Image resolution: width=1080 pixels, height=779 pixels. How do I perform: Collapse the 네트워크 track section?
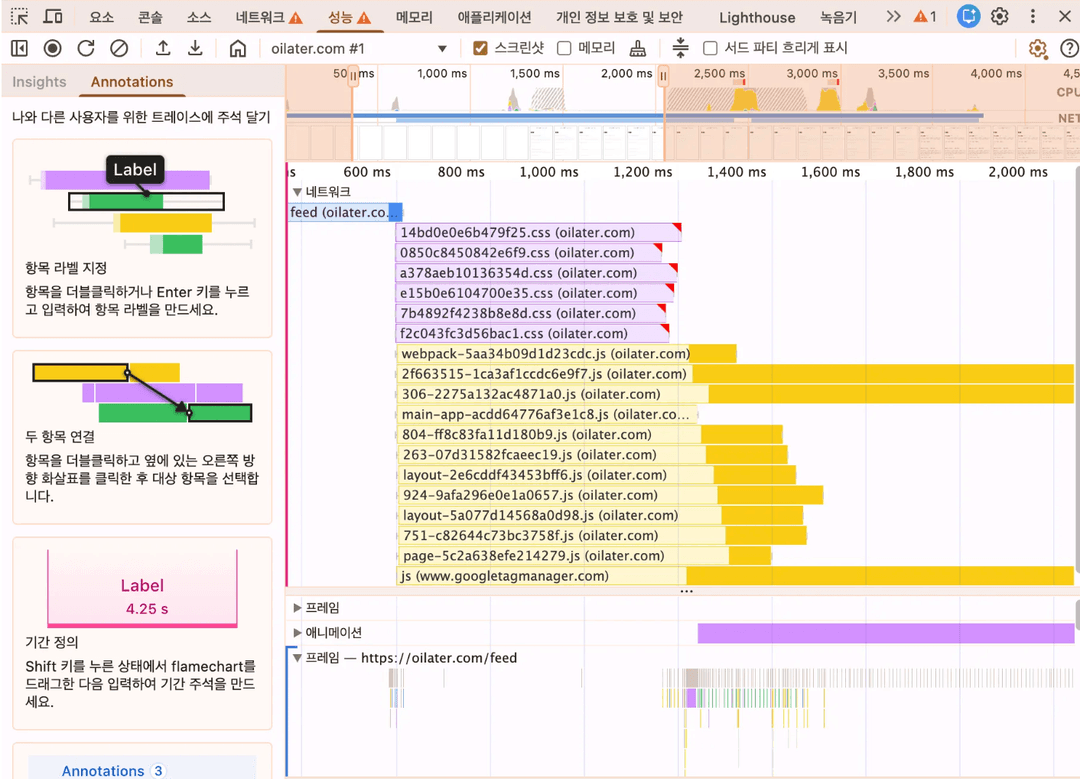pos(297,192)
